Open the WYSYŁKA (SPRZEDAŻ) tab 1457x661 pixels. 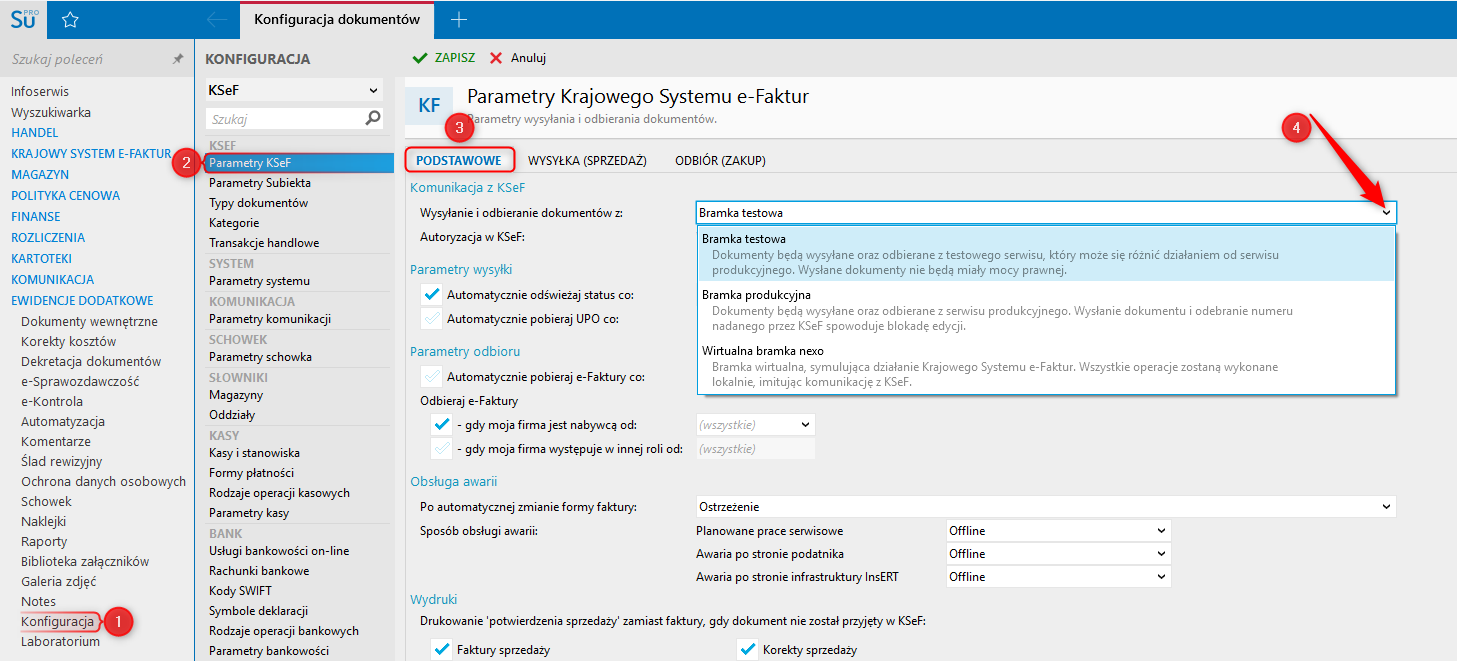(588, 160)
